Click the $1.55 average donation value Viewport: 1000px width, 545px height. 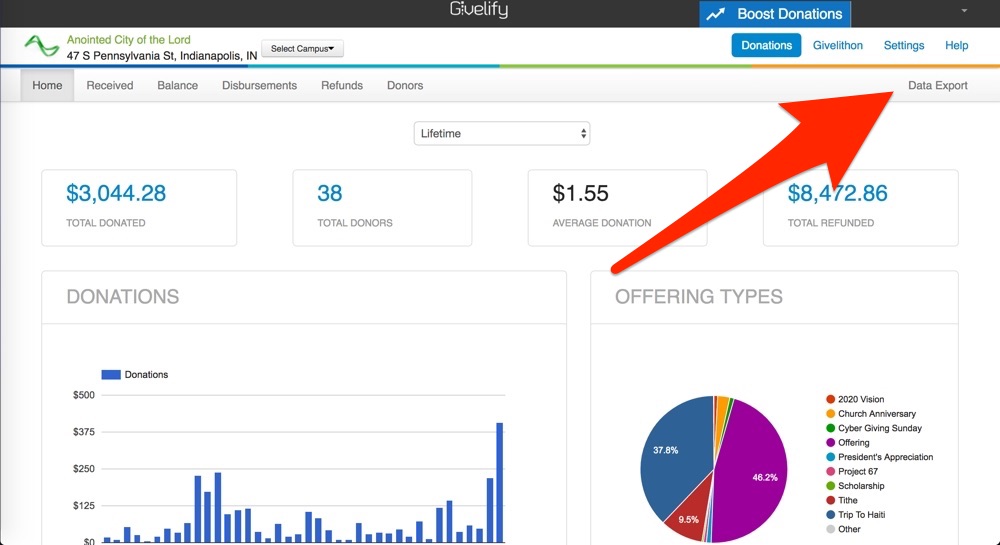pyautogui.click(x=580, y=193)
